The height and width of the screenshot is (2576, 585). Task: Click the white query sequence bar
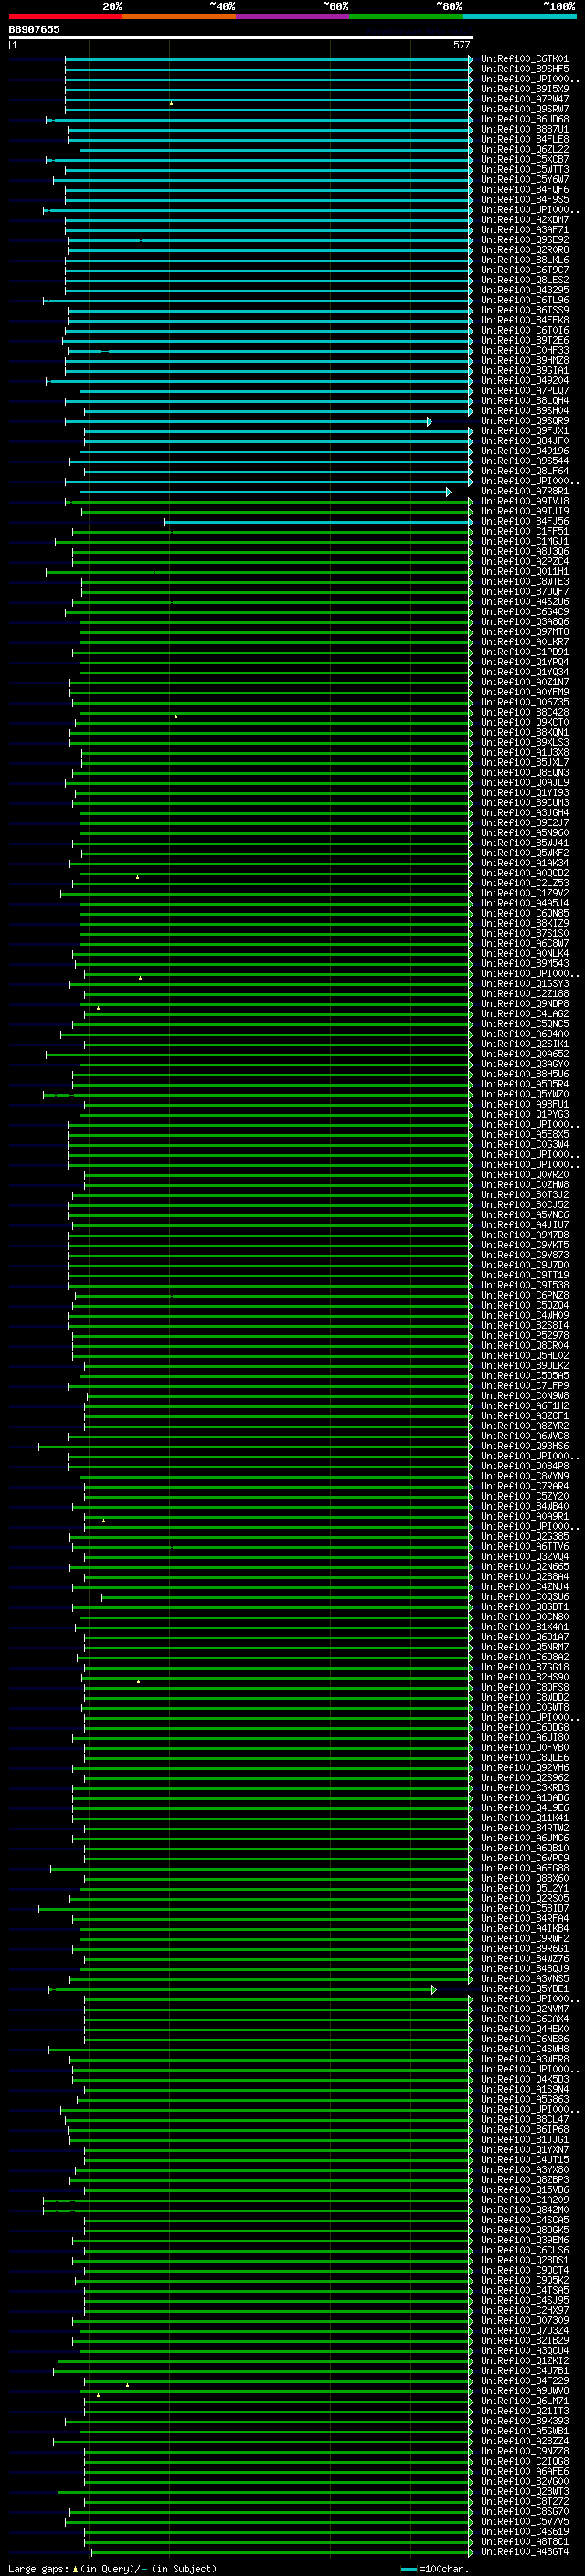240,38
